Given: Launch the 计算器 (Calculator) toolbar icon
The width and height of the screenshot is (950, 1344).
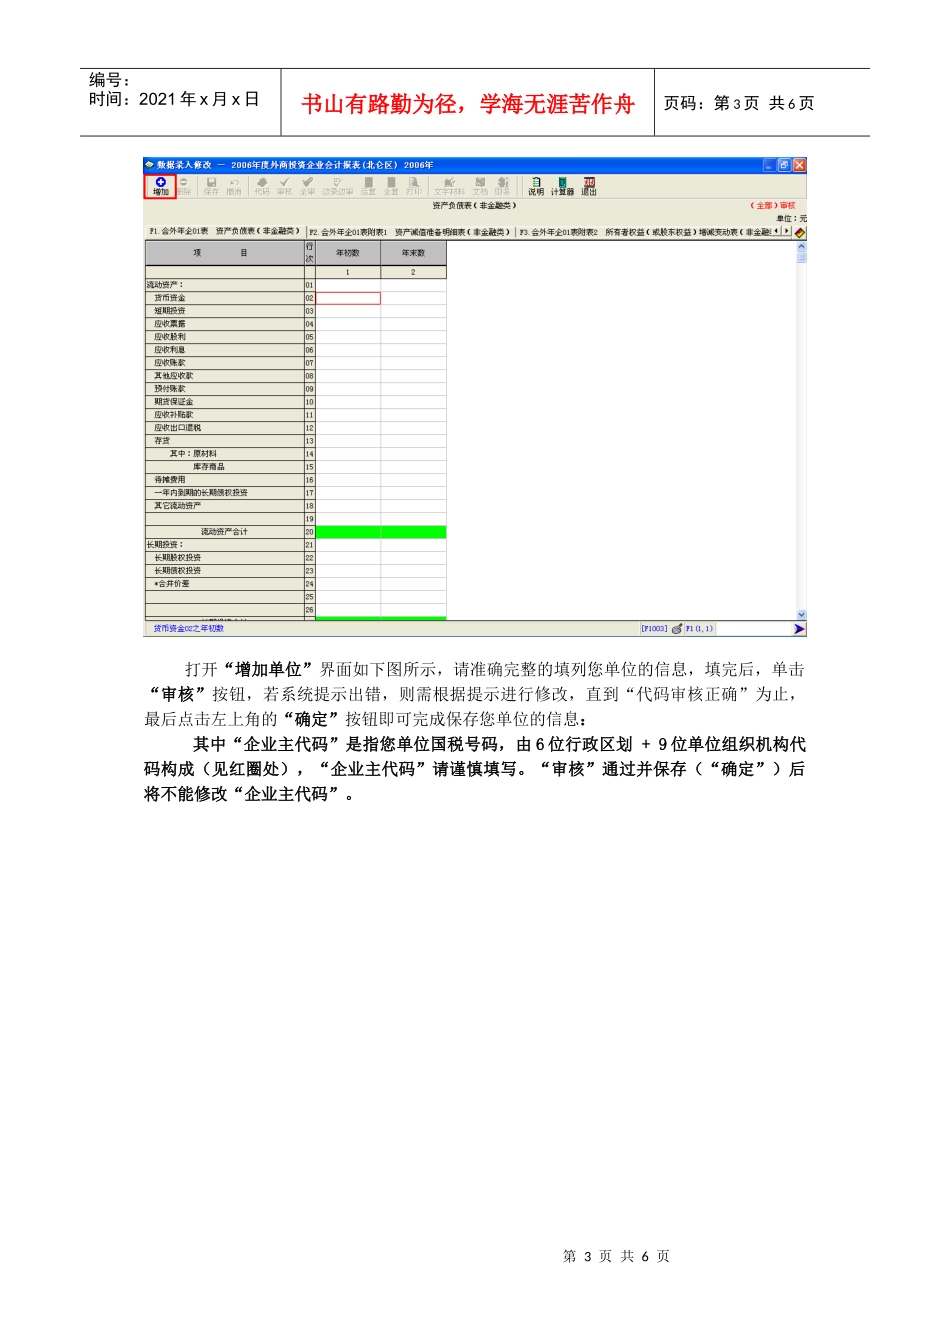Looking at the screenshot, I should [562, 186].
